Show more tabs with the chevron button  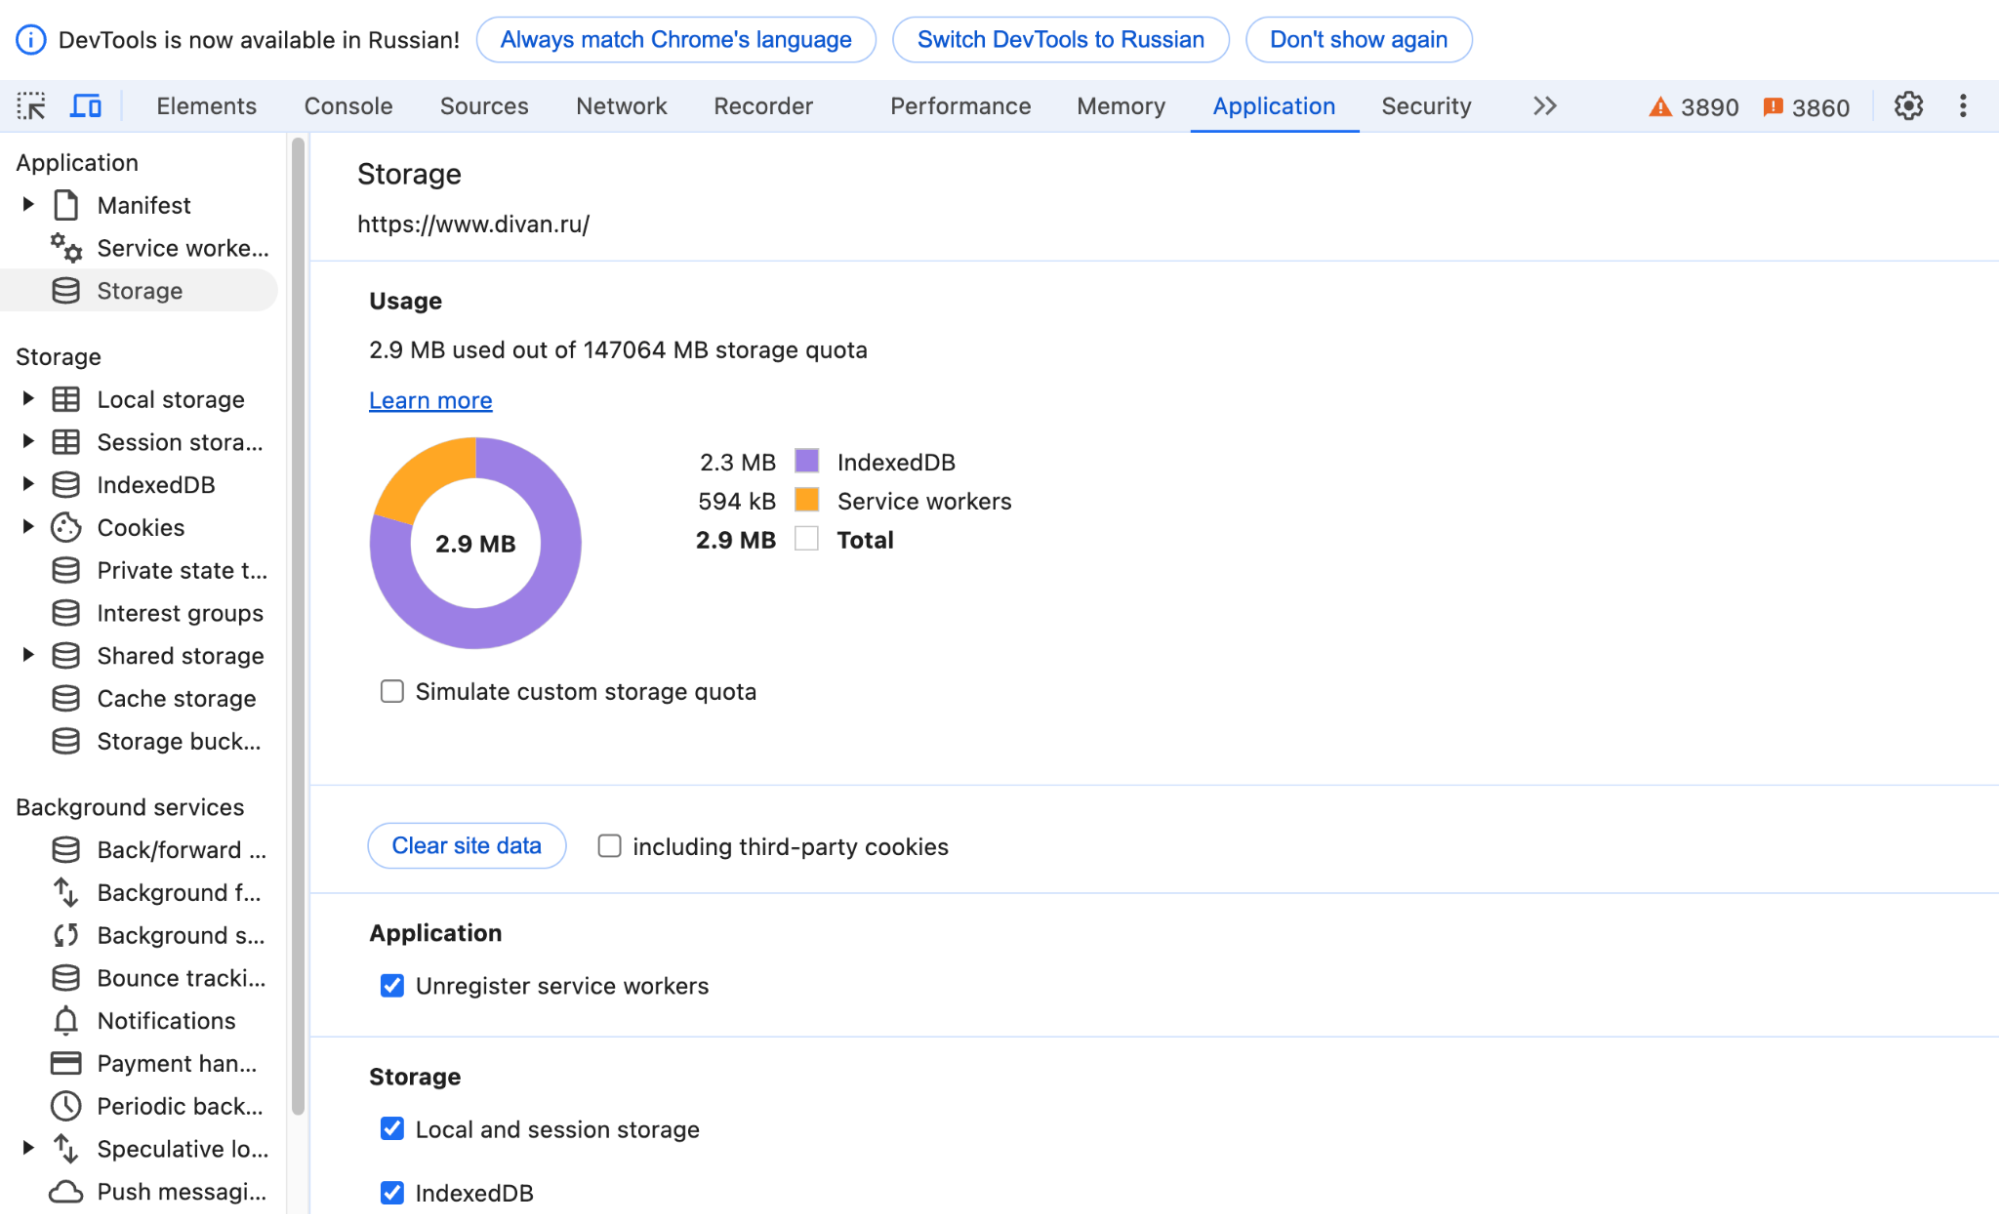(1545, 106)
